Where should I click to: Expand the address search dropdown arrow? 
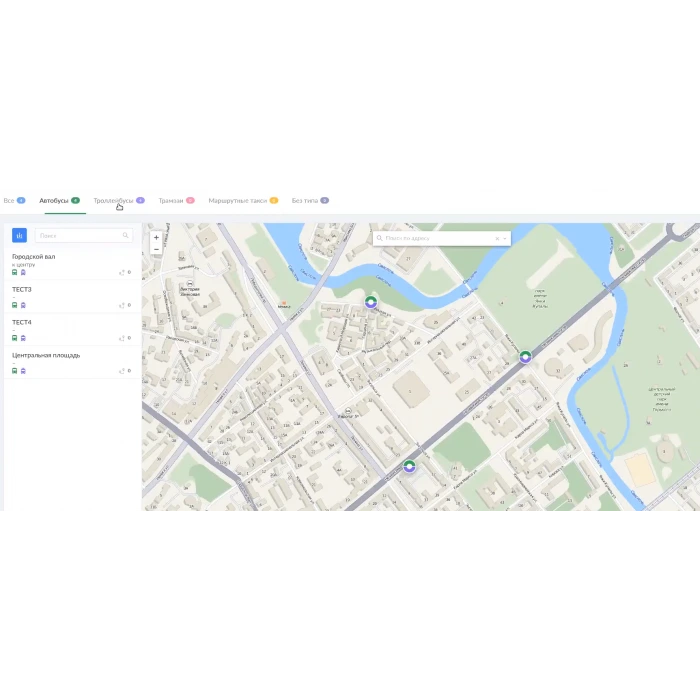click(505, 238)
